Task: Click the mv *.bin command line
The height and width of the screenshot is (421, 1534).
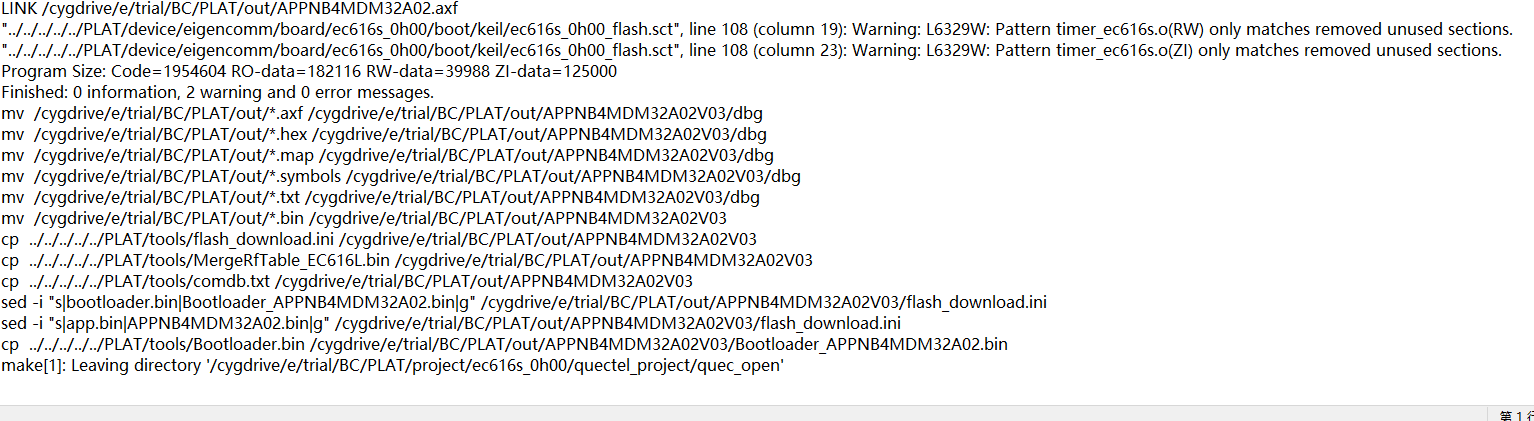Action: 364,218
